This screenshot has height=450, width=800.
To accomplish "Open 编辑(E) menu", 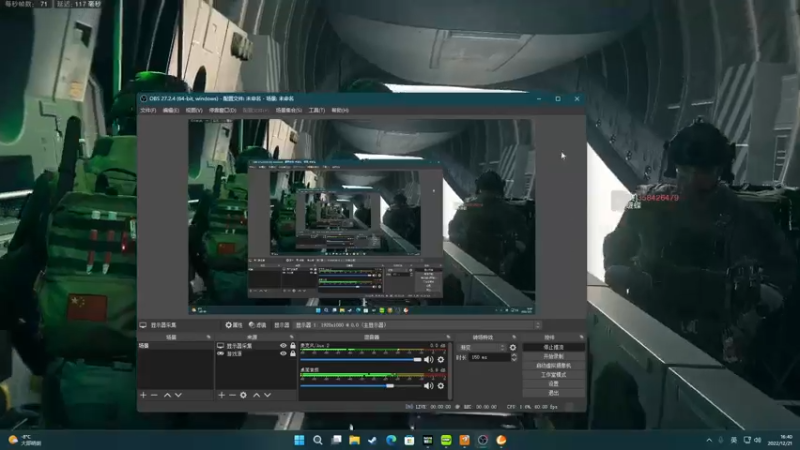I will point(170,110).
